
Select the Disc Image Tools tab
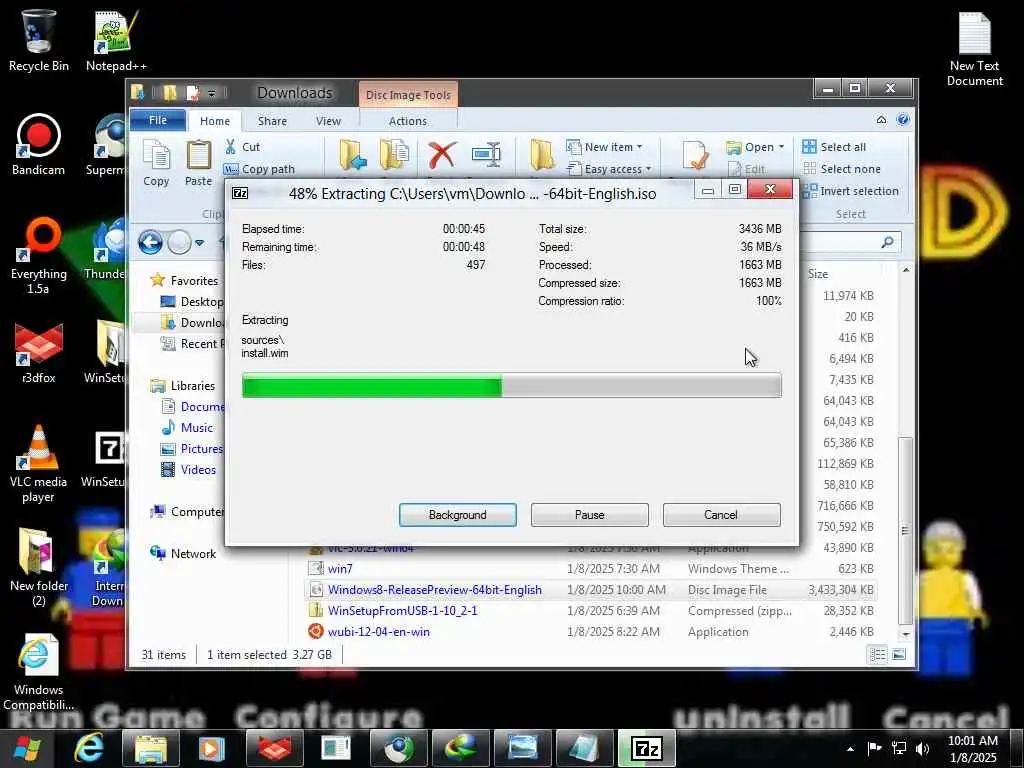408,95
